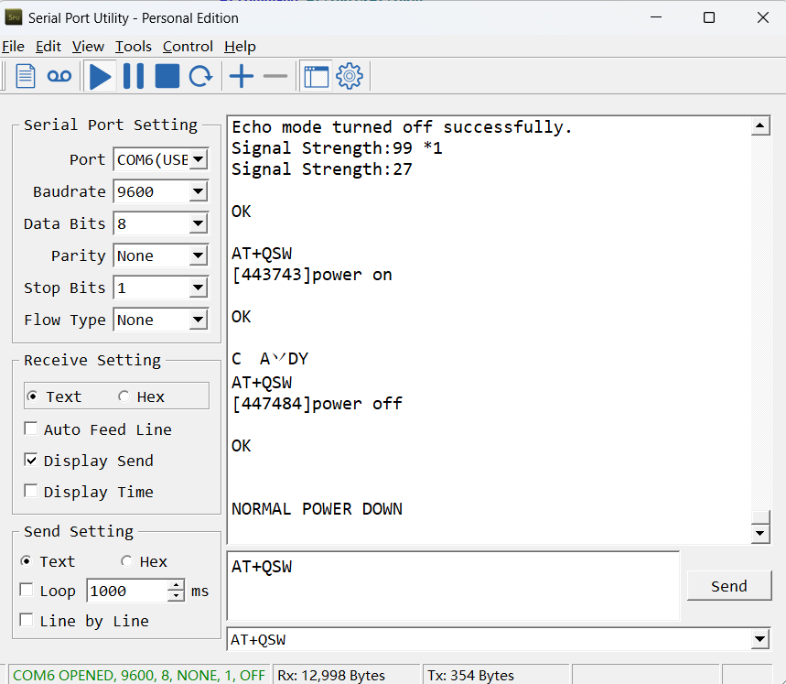Viewport: 786px width, 684px height.
Task: Click the receive log scrollbar up arrow
Action: 760,126
